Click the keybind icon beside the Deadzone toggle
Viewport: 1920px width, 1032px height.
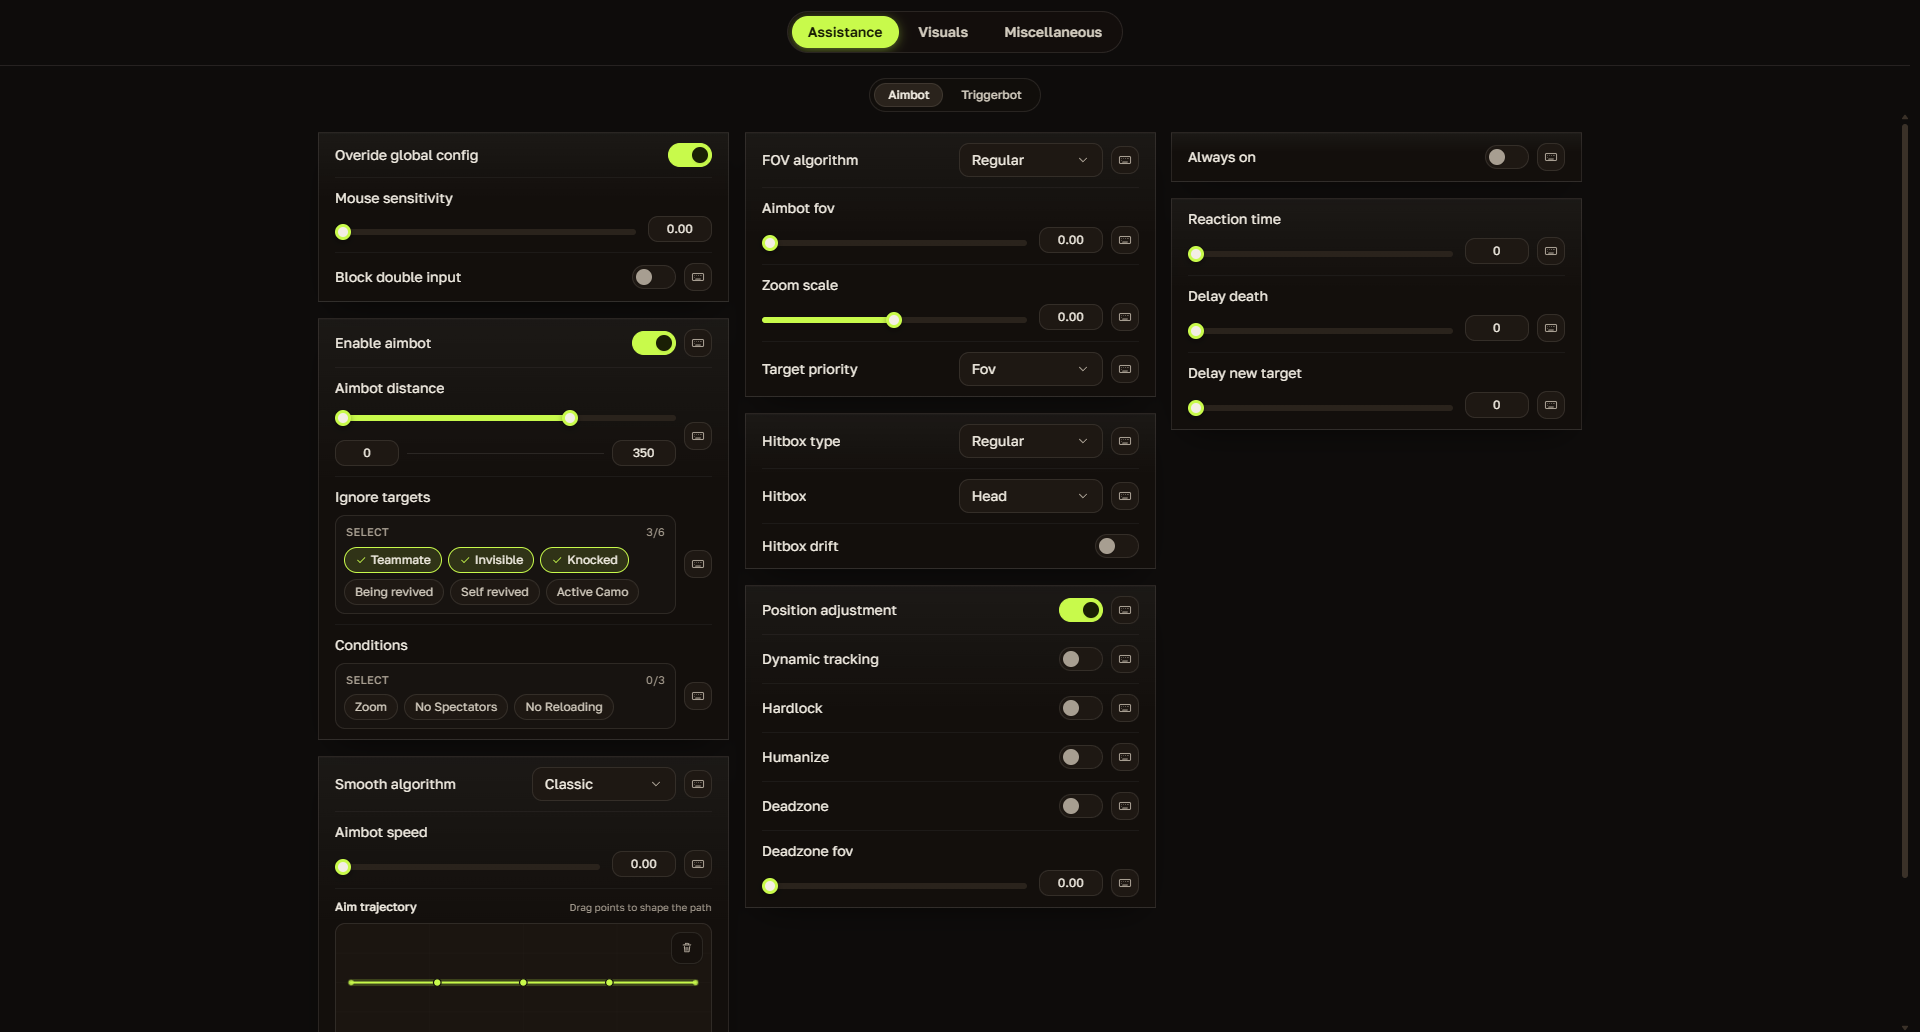point(1125,806)
